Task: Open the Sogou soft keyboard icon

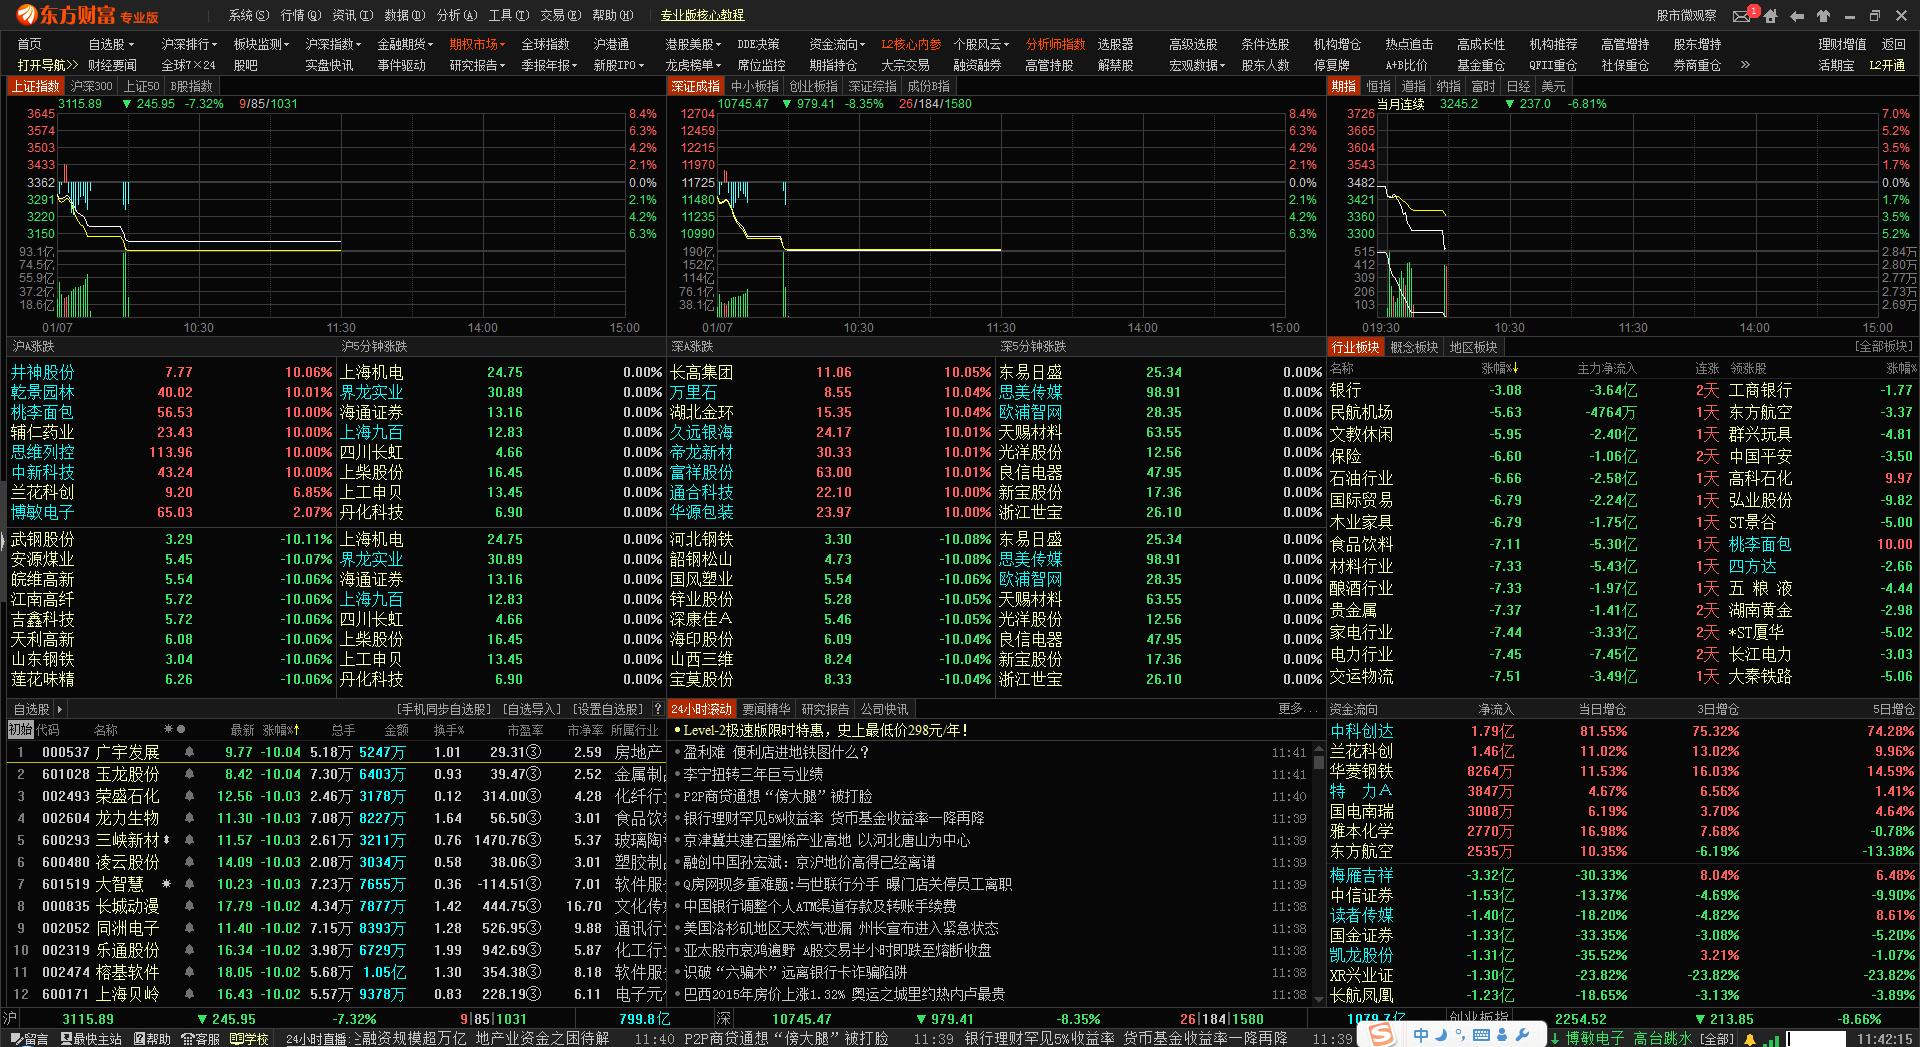Action: [1482, 1036]
